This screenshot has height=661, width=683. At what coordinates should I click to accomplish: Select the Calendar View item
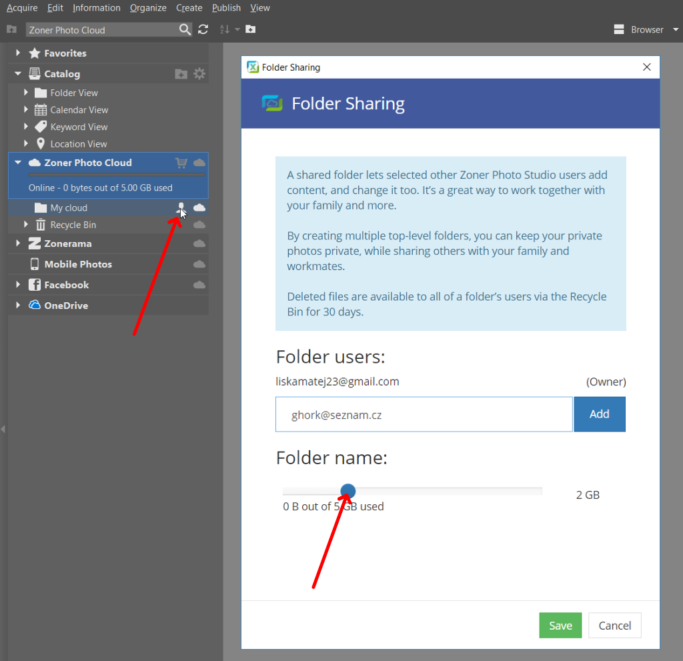(x=79, y=110)
